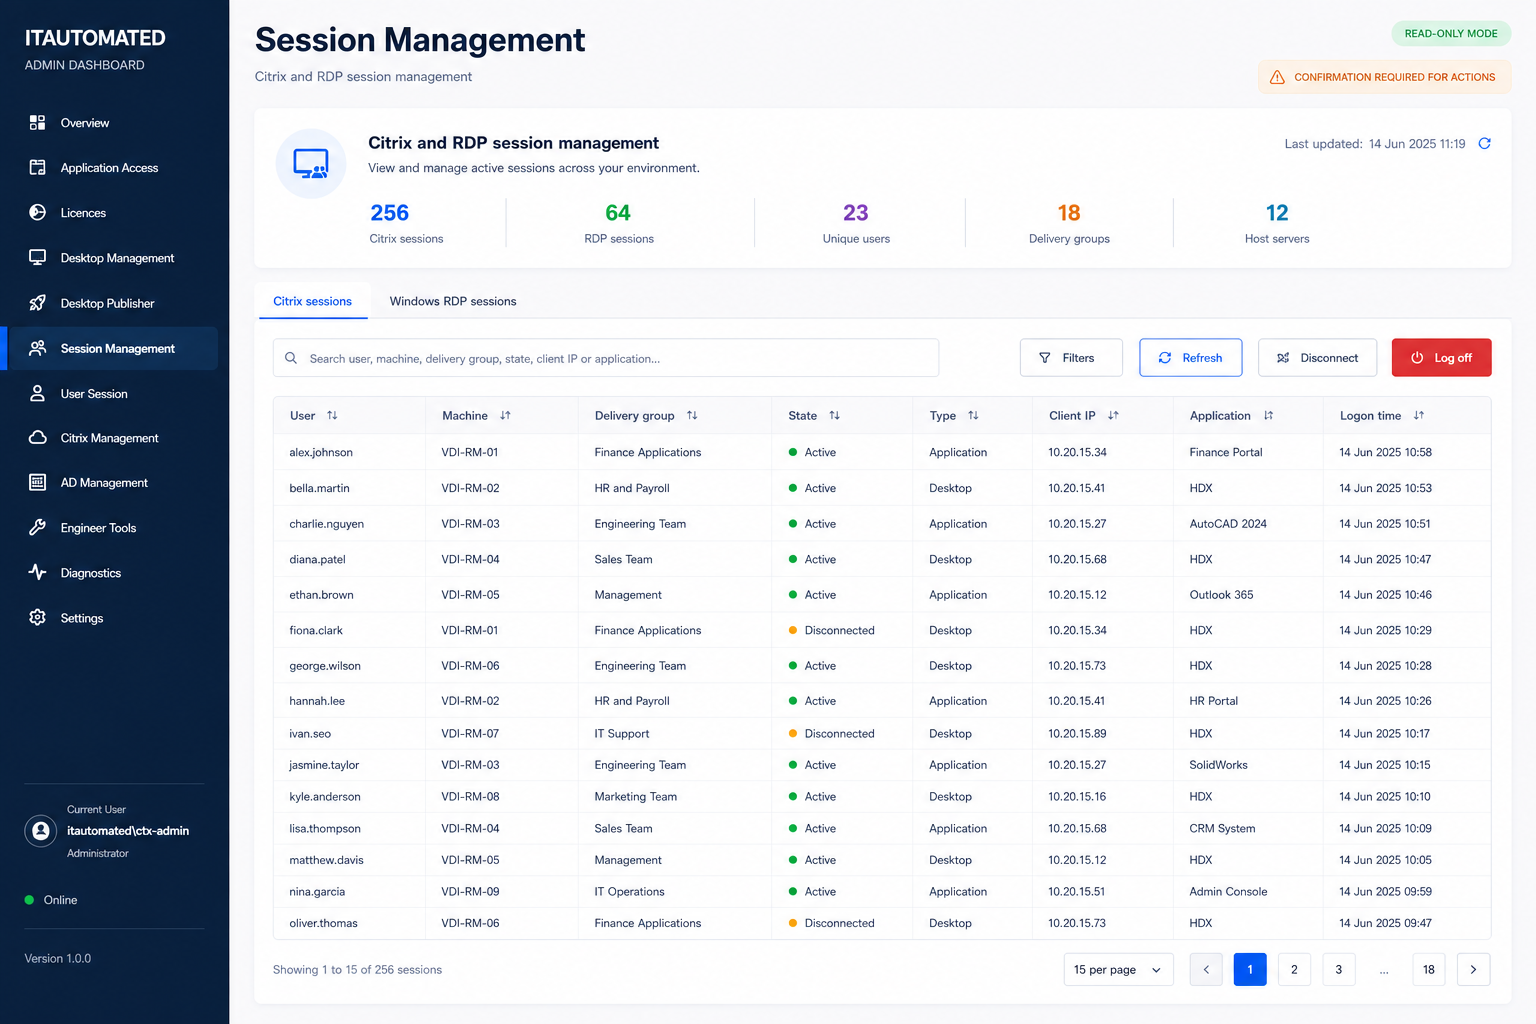This screenshot has width=1536, height=1024.
Task: Click the Application Access icon
Action: [x=37, y=168]
